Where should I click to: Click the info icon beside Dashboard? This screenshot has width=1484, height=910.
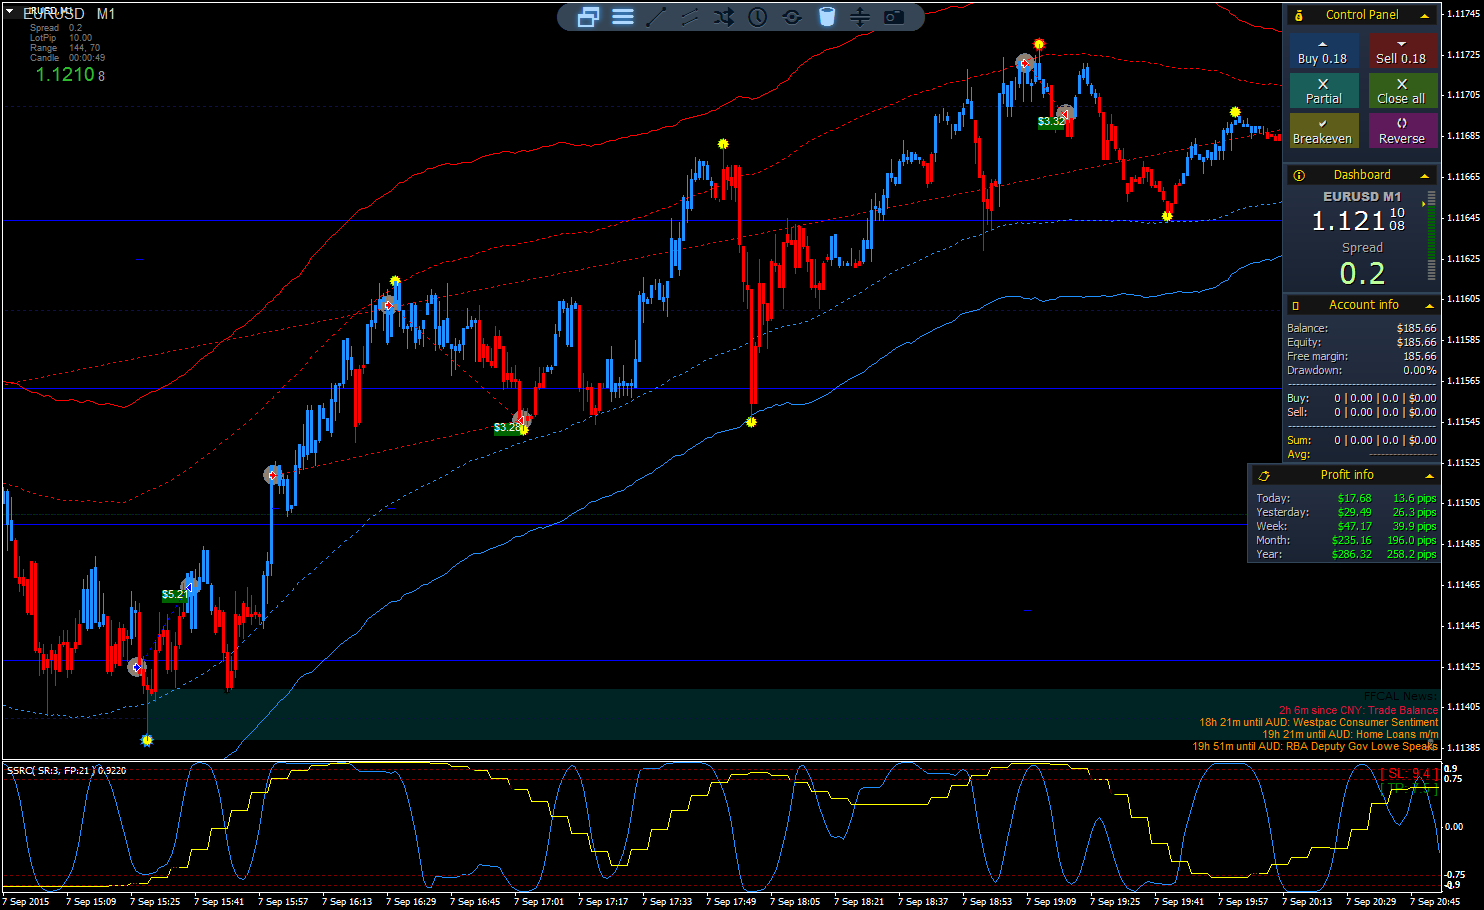pos(1298,175)
